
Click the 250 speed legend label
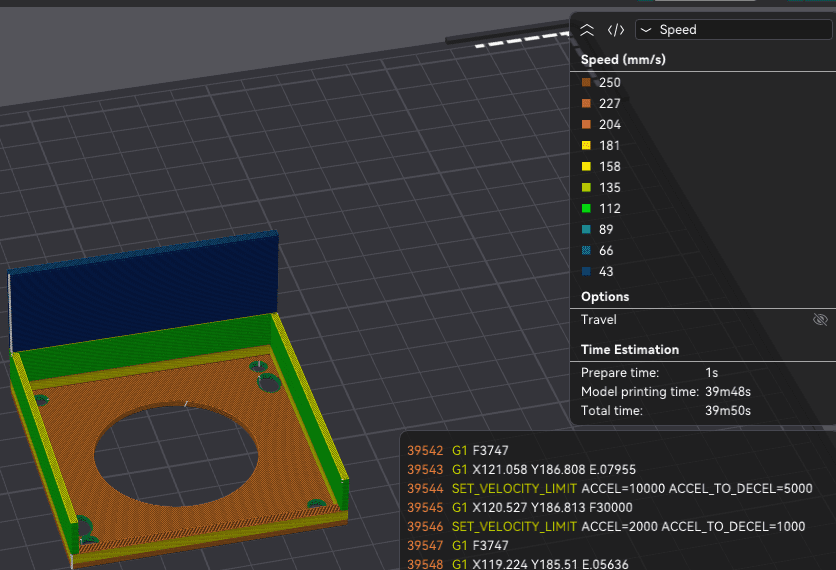(609, 82)
